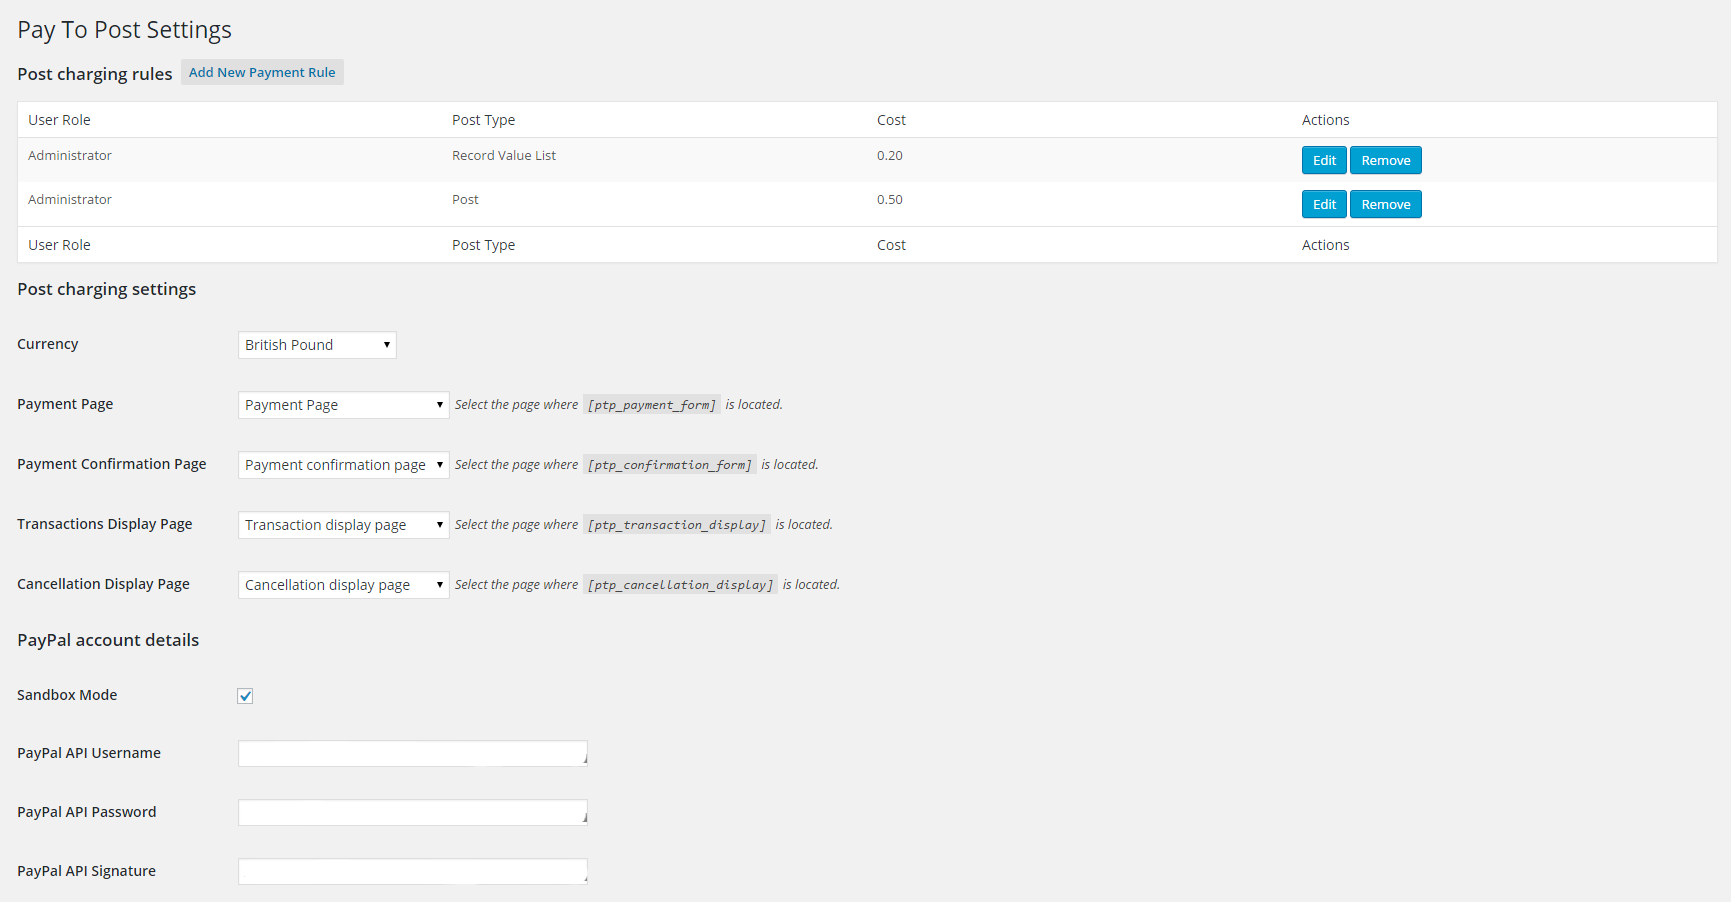Click the Cancellation Display Page label
Image resolution: width=1731 pixels, height=902 pixels.
click(103, 584)
